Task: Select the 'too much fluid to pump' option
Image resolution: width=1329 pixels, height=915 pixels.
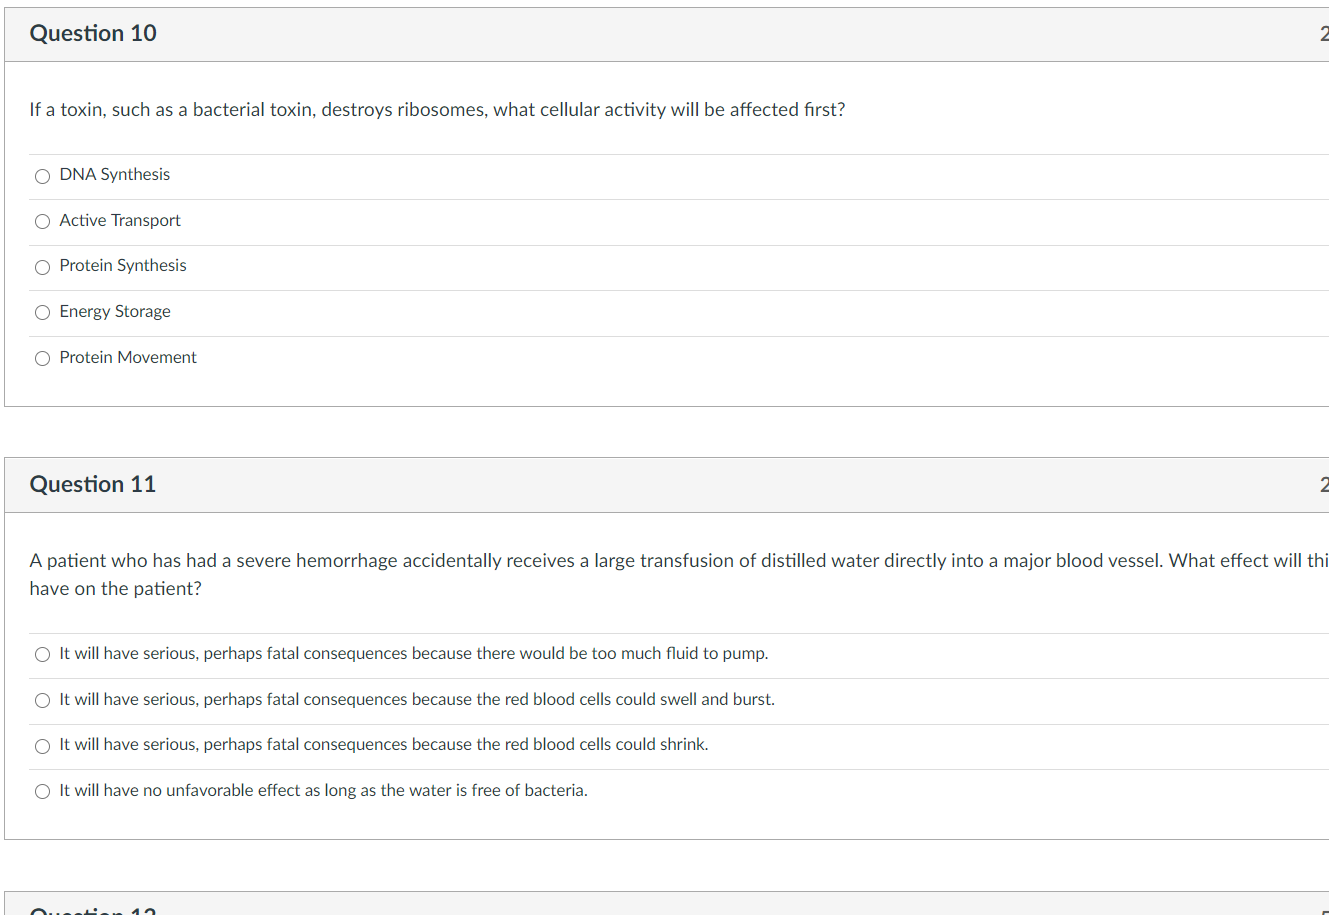Action: pyautogui.click(x=42, y=655)
